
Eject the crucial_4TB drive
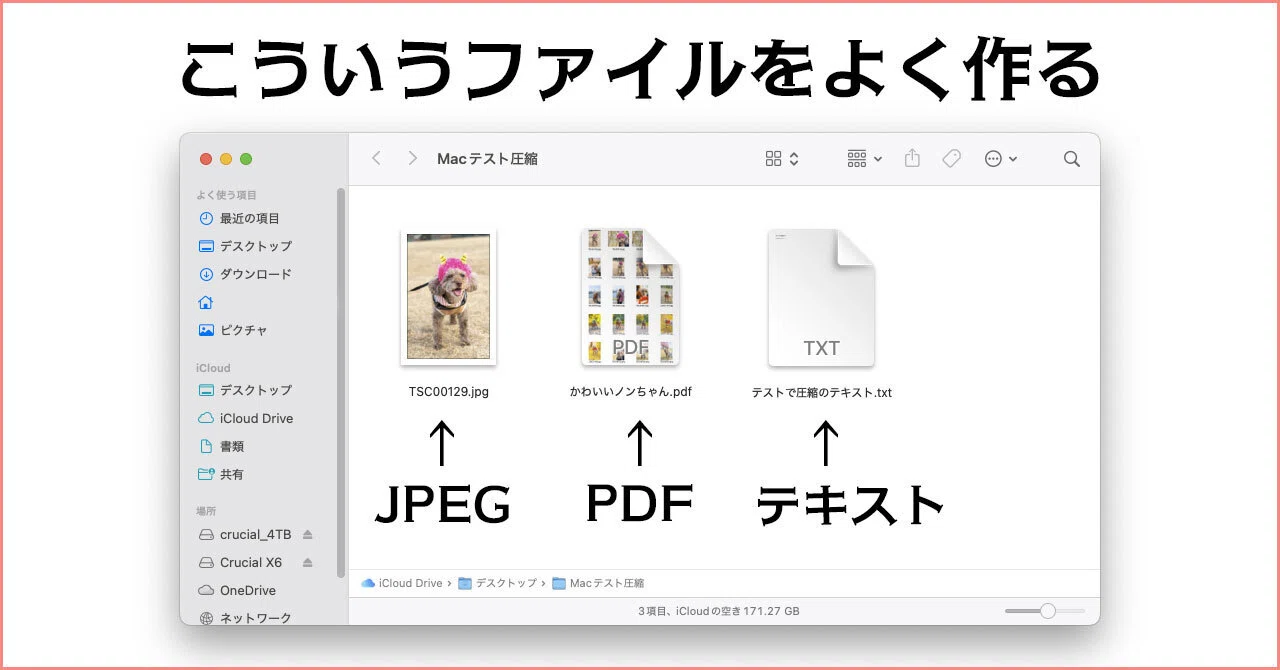(308, 534)
